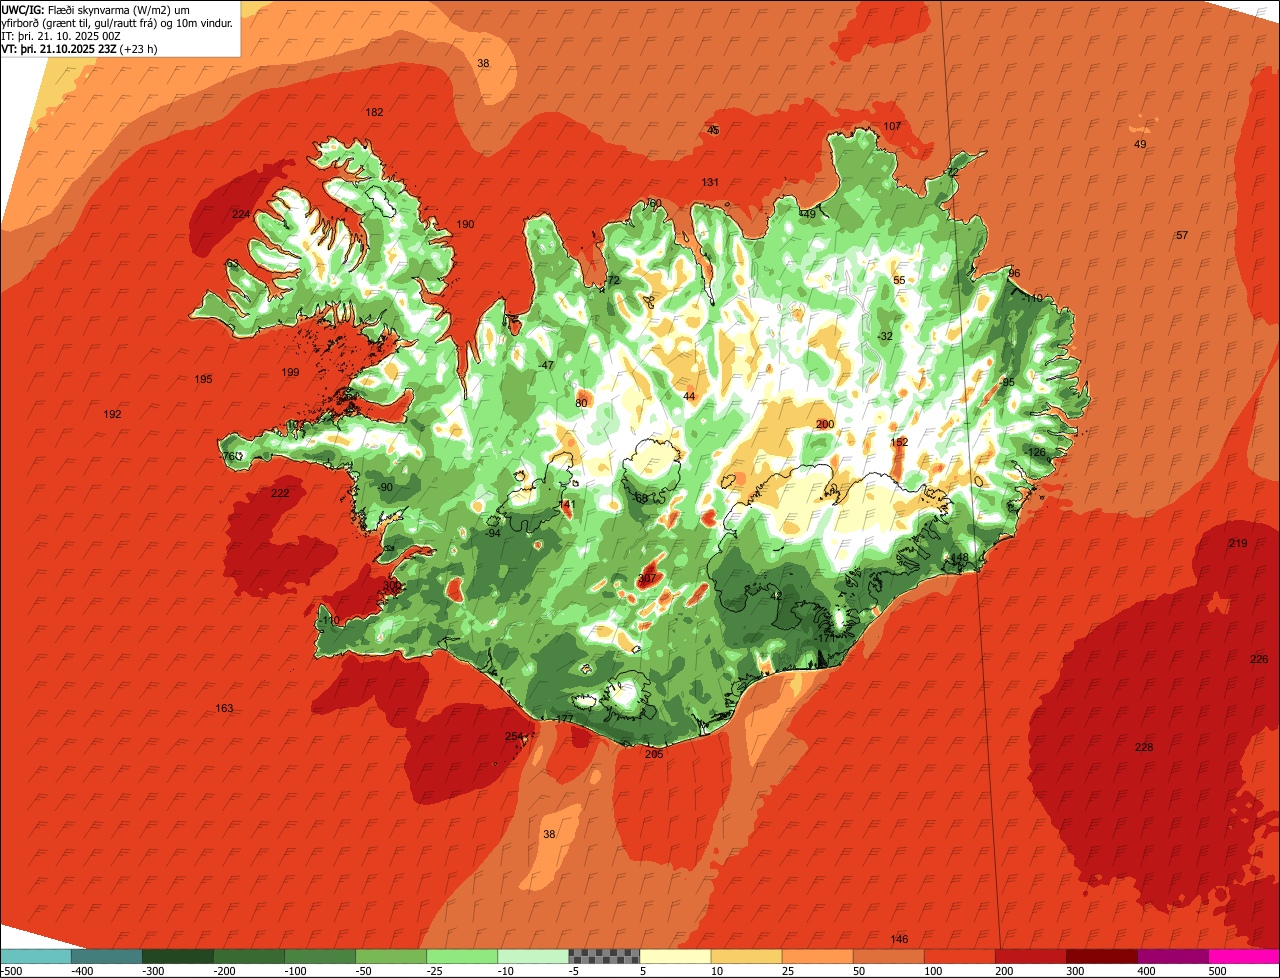Click the map value '307' in the southern interior
This screenshot has width=1280, height=978.
tap(647, 578)
